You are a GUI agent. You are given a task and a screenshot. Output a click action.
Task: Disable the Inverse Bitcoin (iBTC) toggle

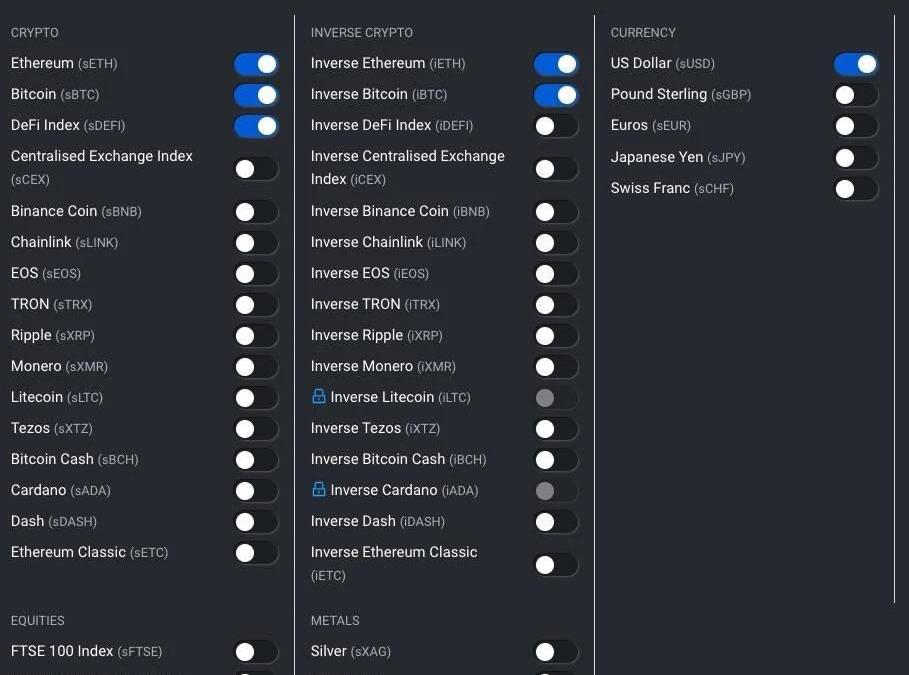click(x=556, y=95)
